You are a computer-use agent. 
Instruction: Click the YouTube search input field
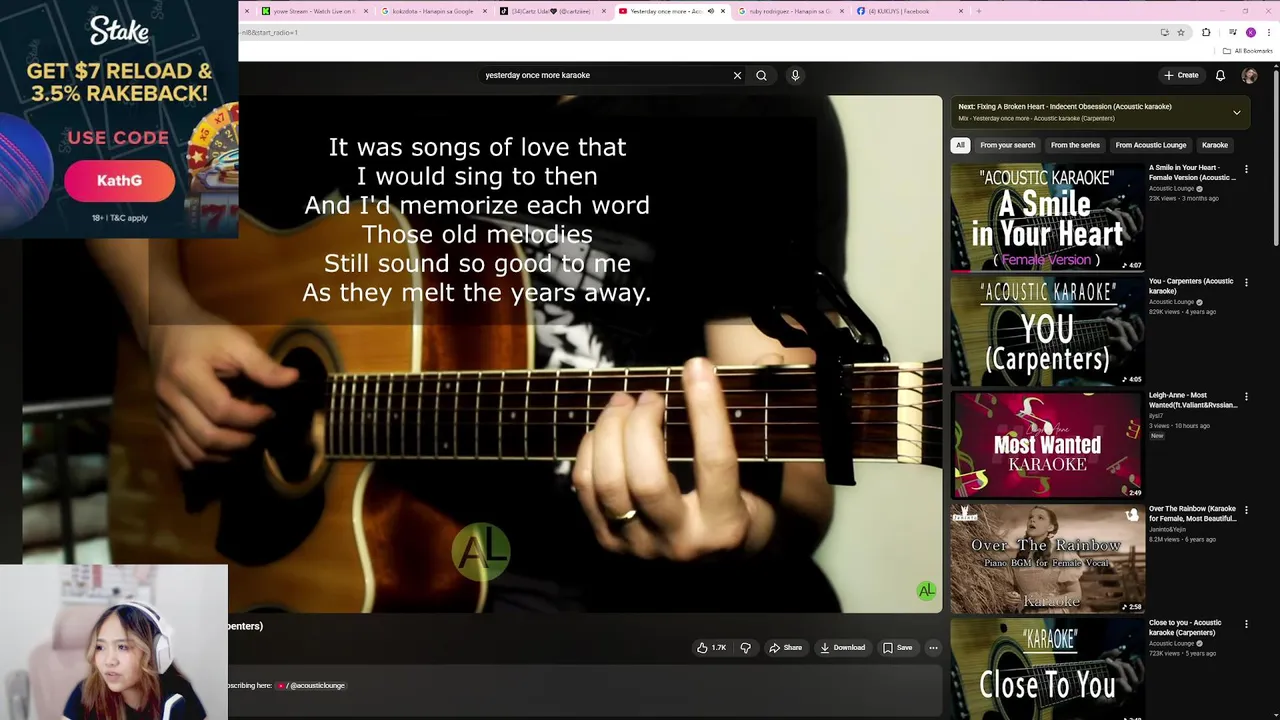[605, 75]
